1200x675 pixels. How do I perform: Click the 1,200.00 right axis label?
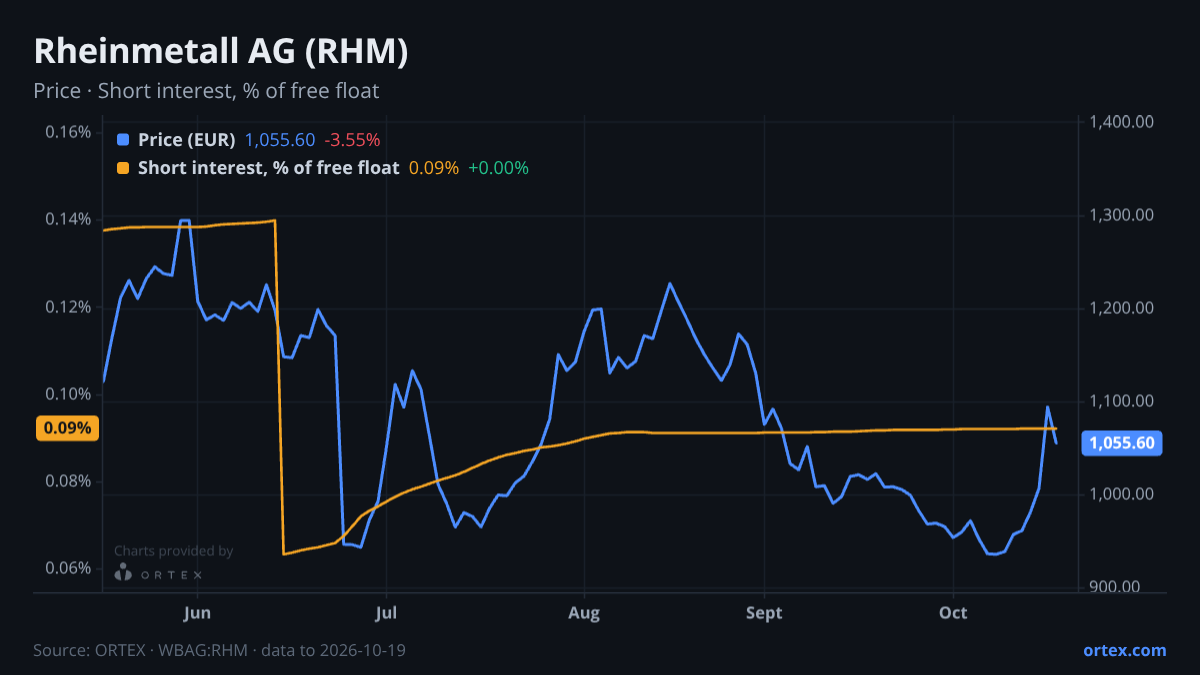[1123, 308]
